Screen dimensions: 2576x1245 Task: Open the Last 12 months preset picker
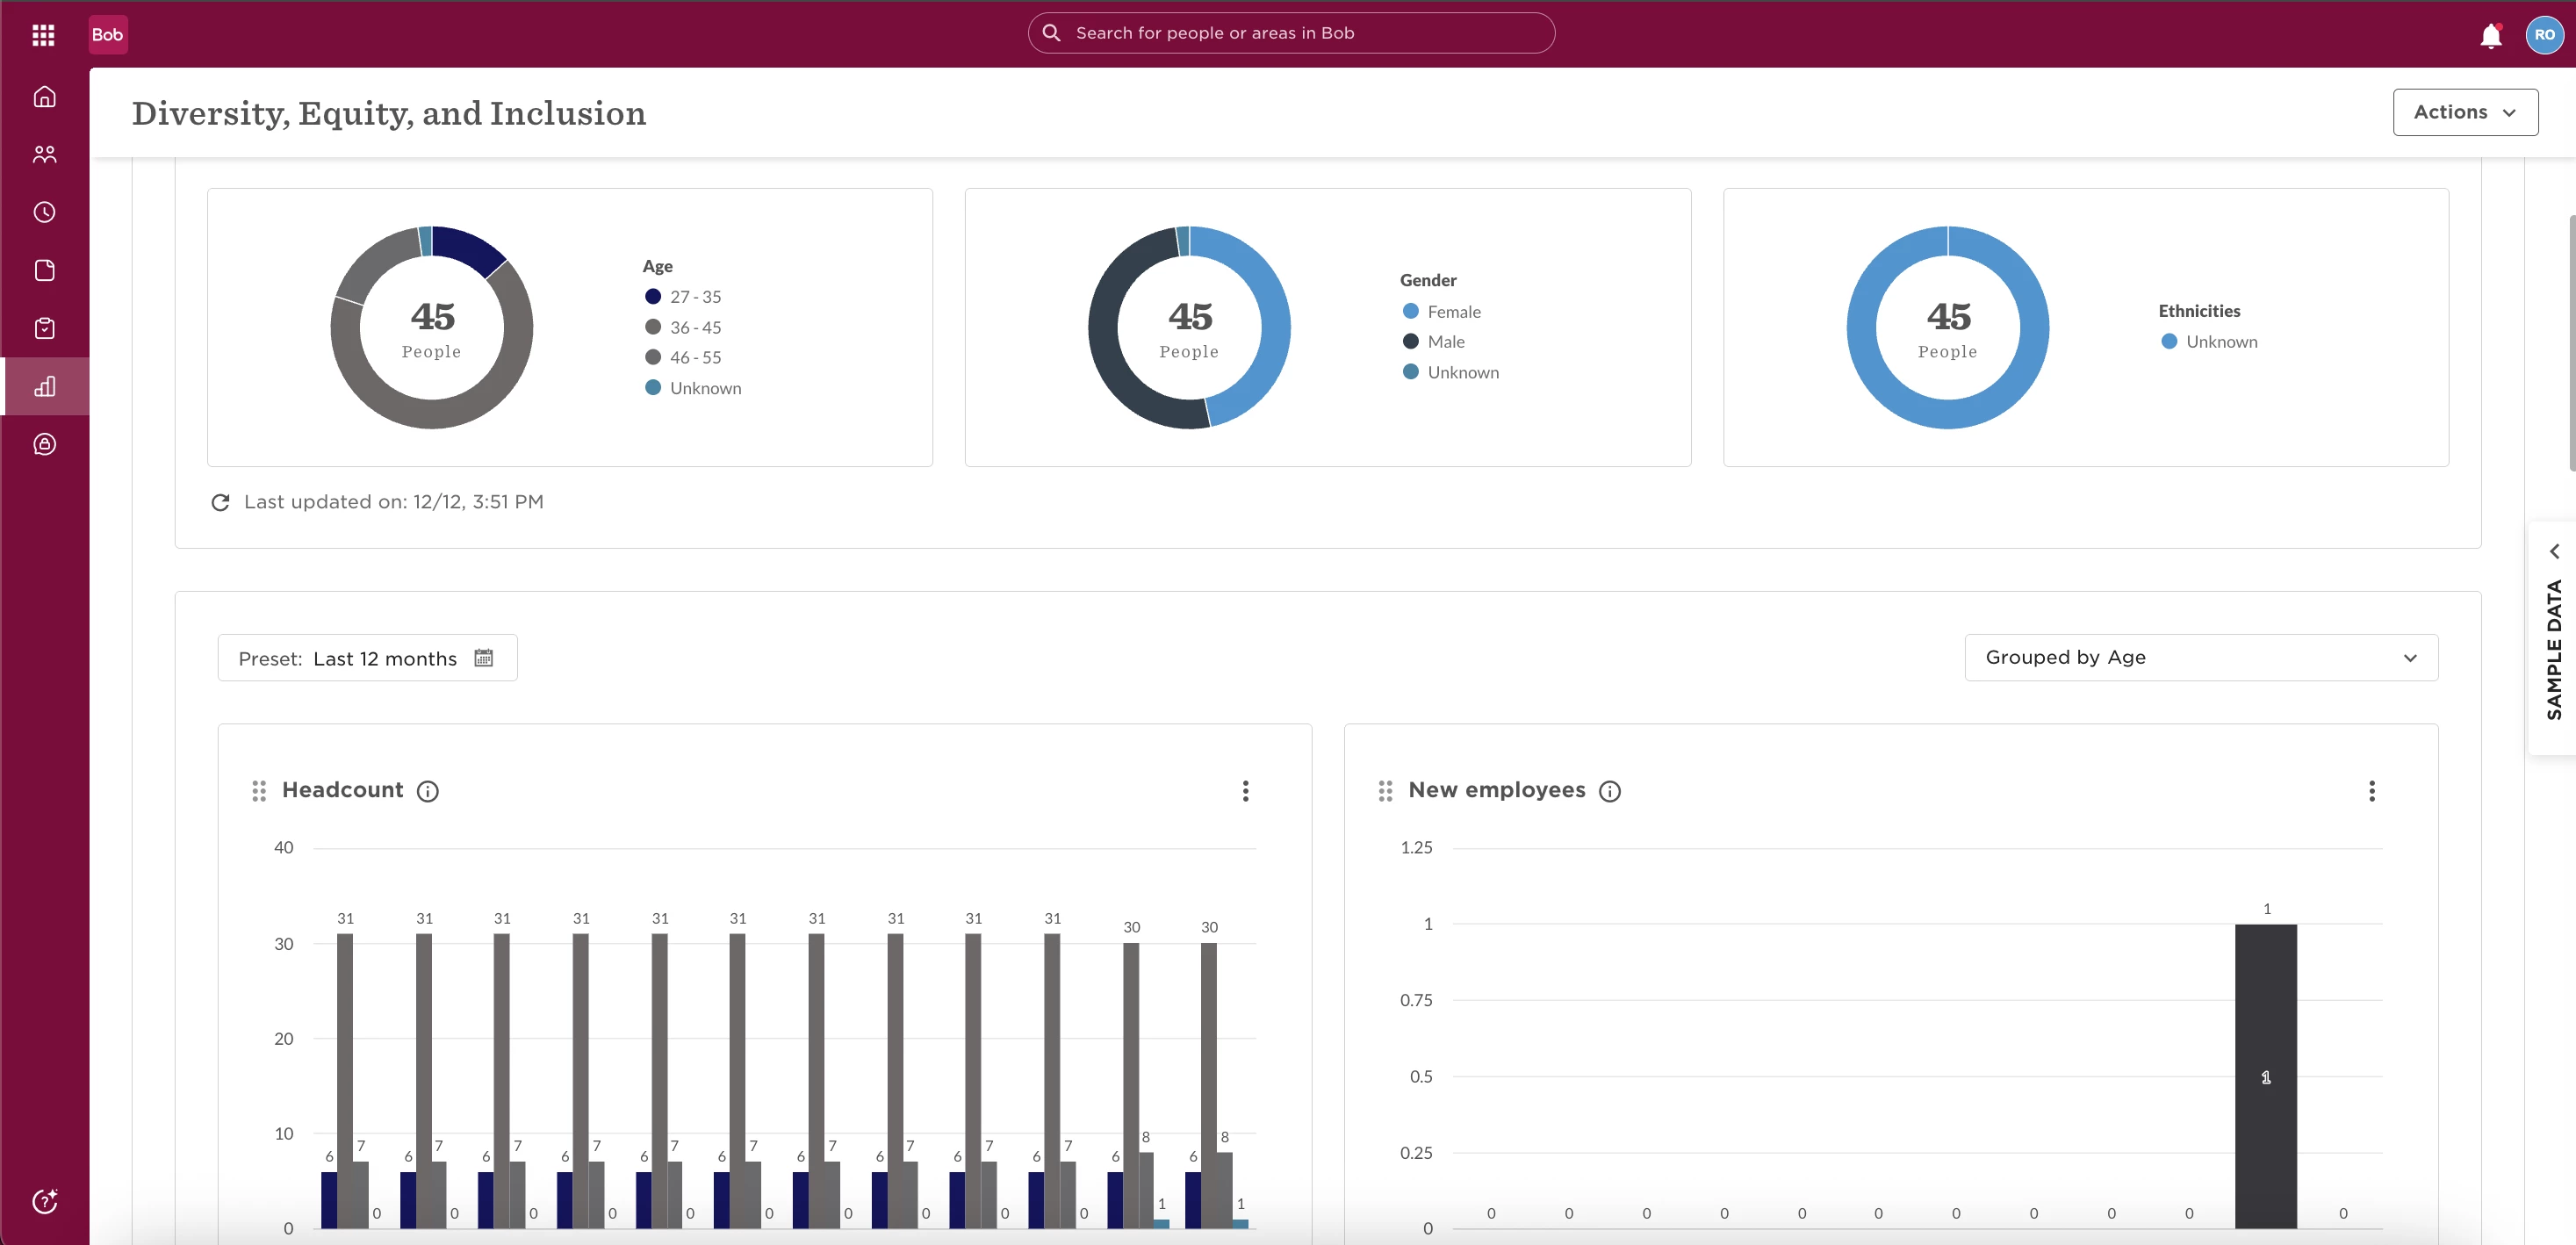[367, 658]
